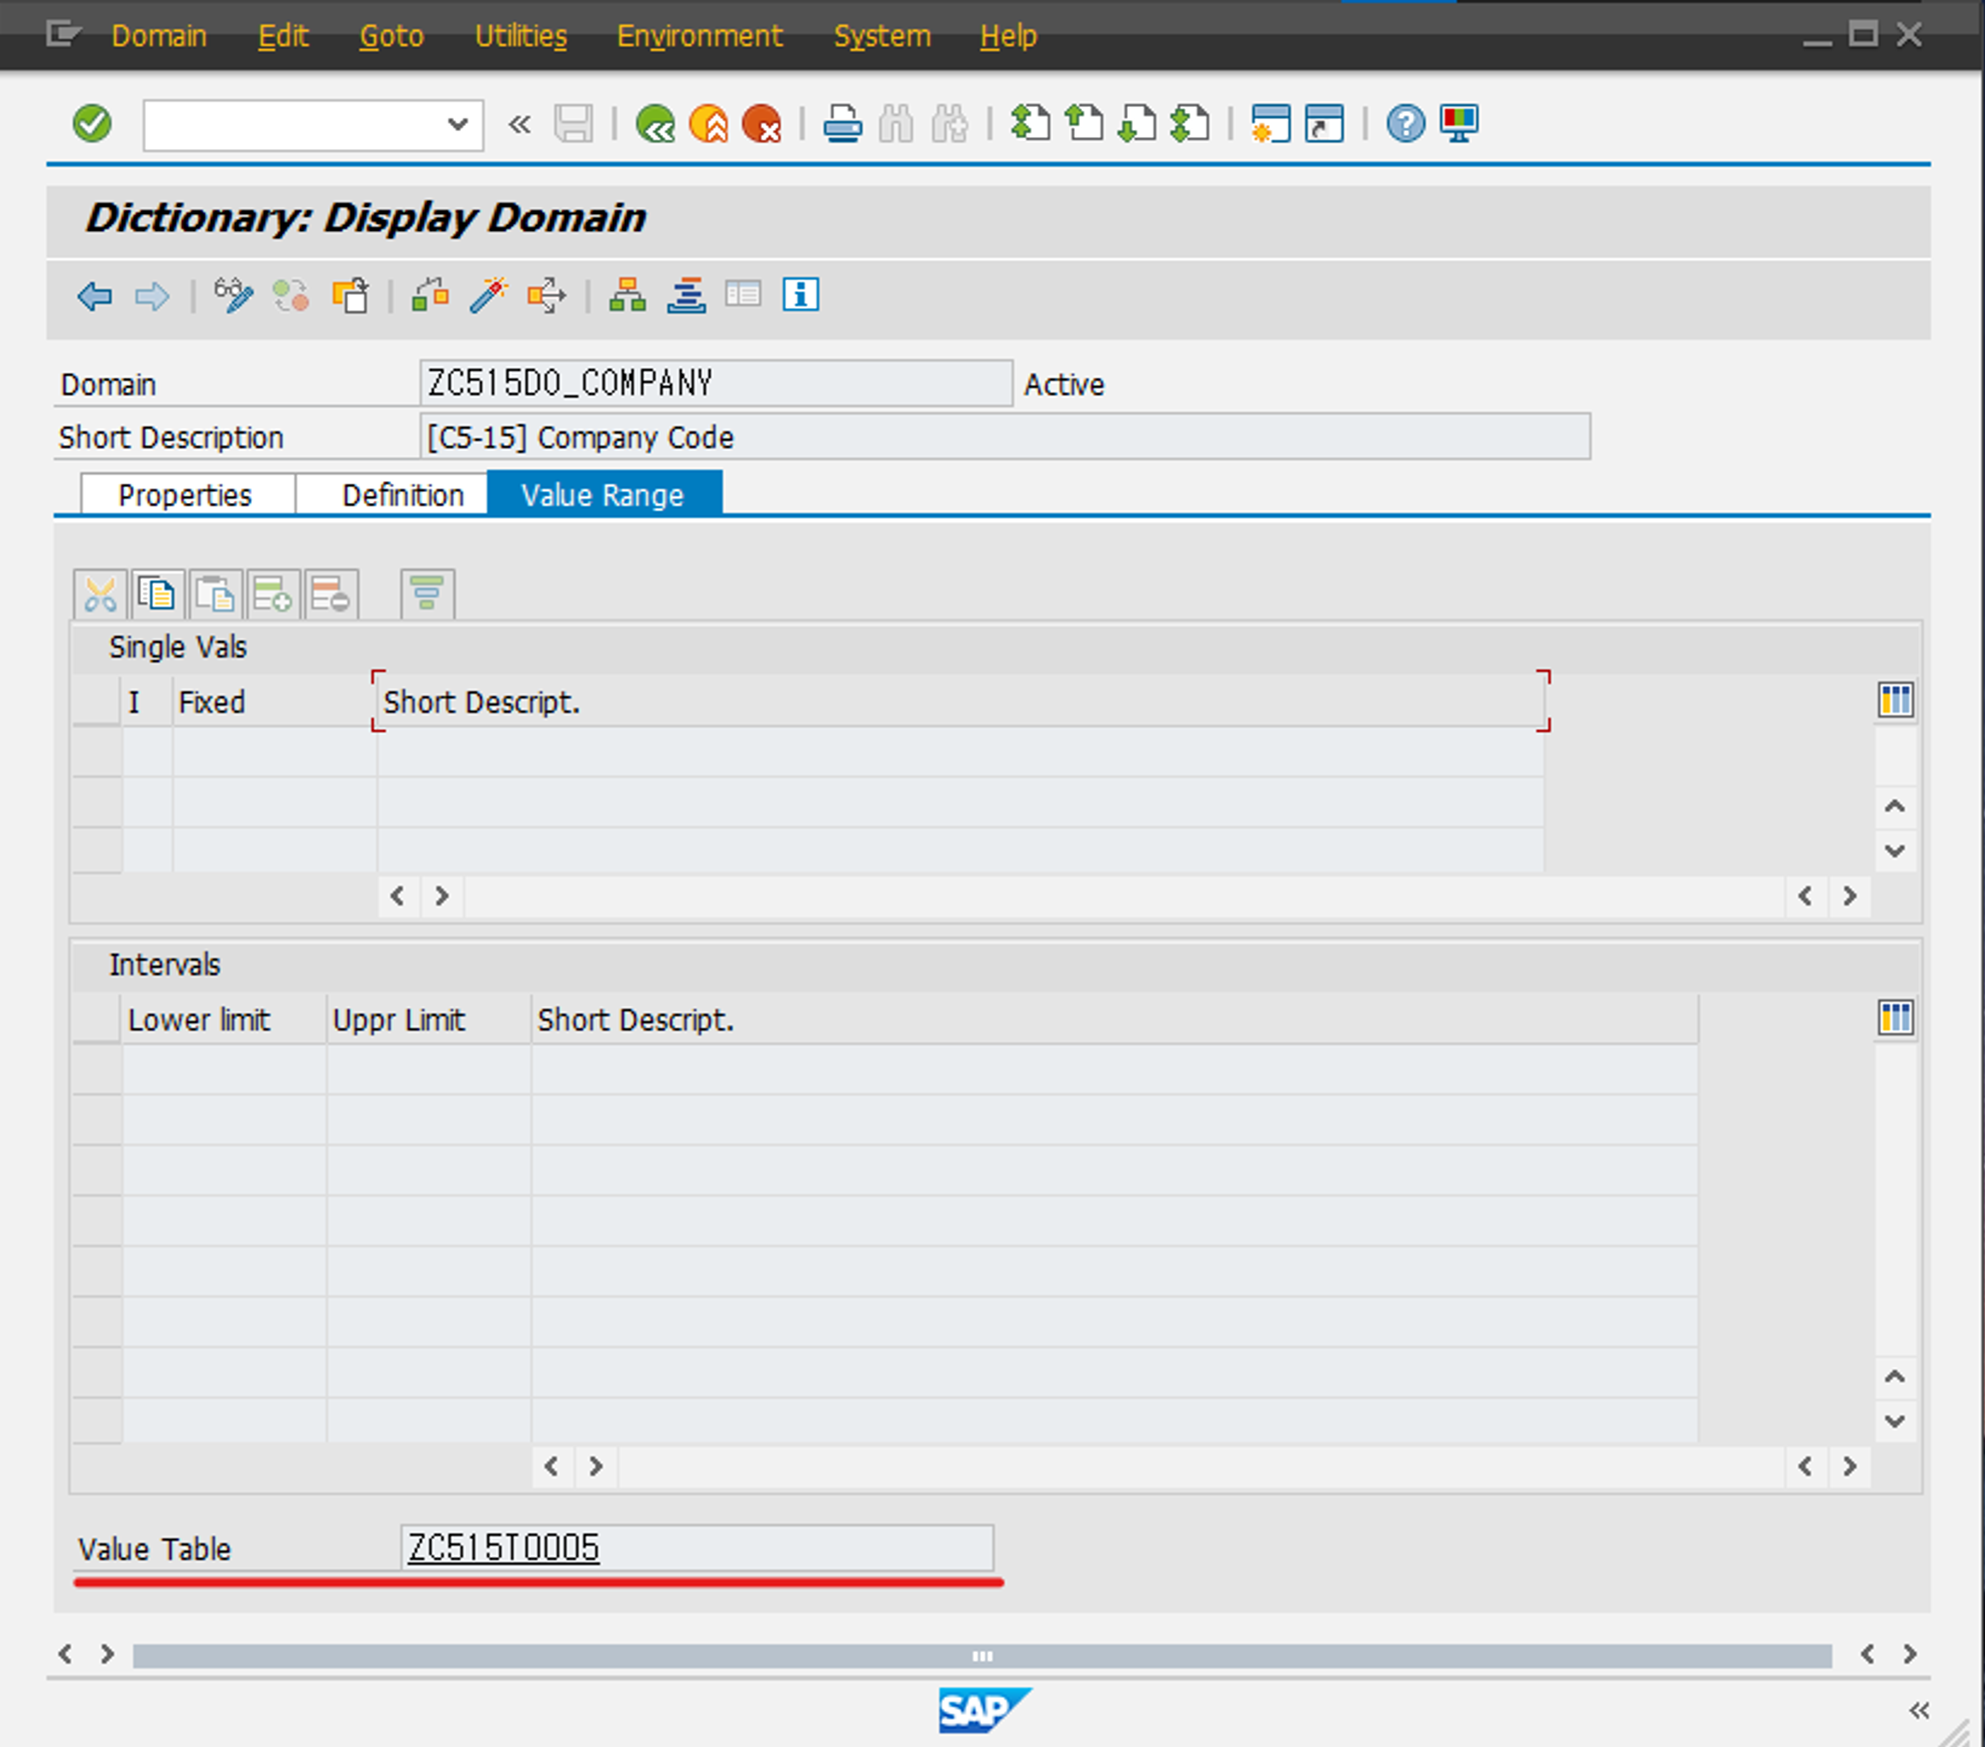
Task: Open the Utilities menu
Action: point(520,36)
